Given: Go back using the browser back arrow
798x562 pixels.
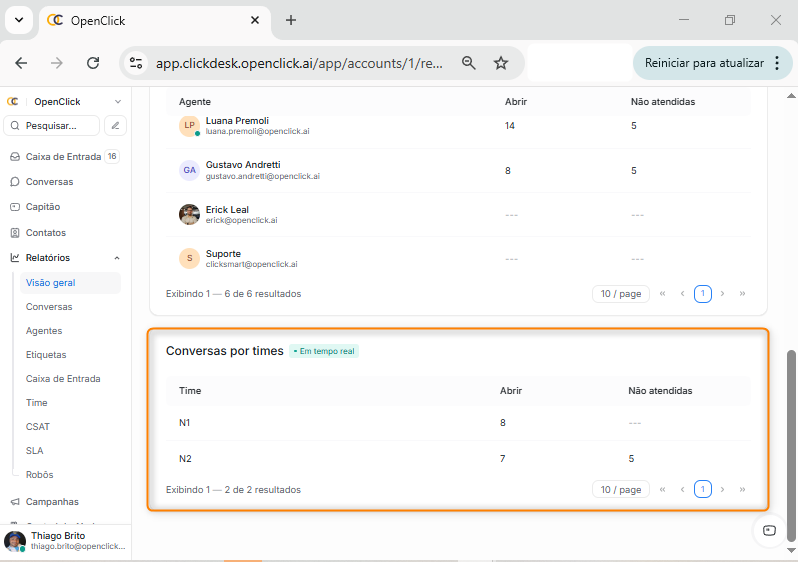Looking at the screenshot, I should (21, 63).
